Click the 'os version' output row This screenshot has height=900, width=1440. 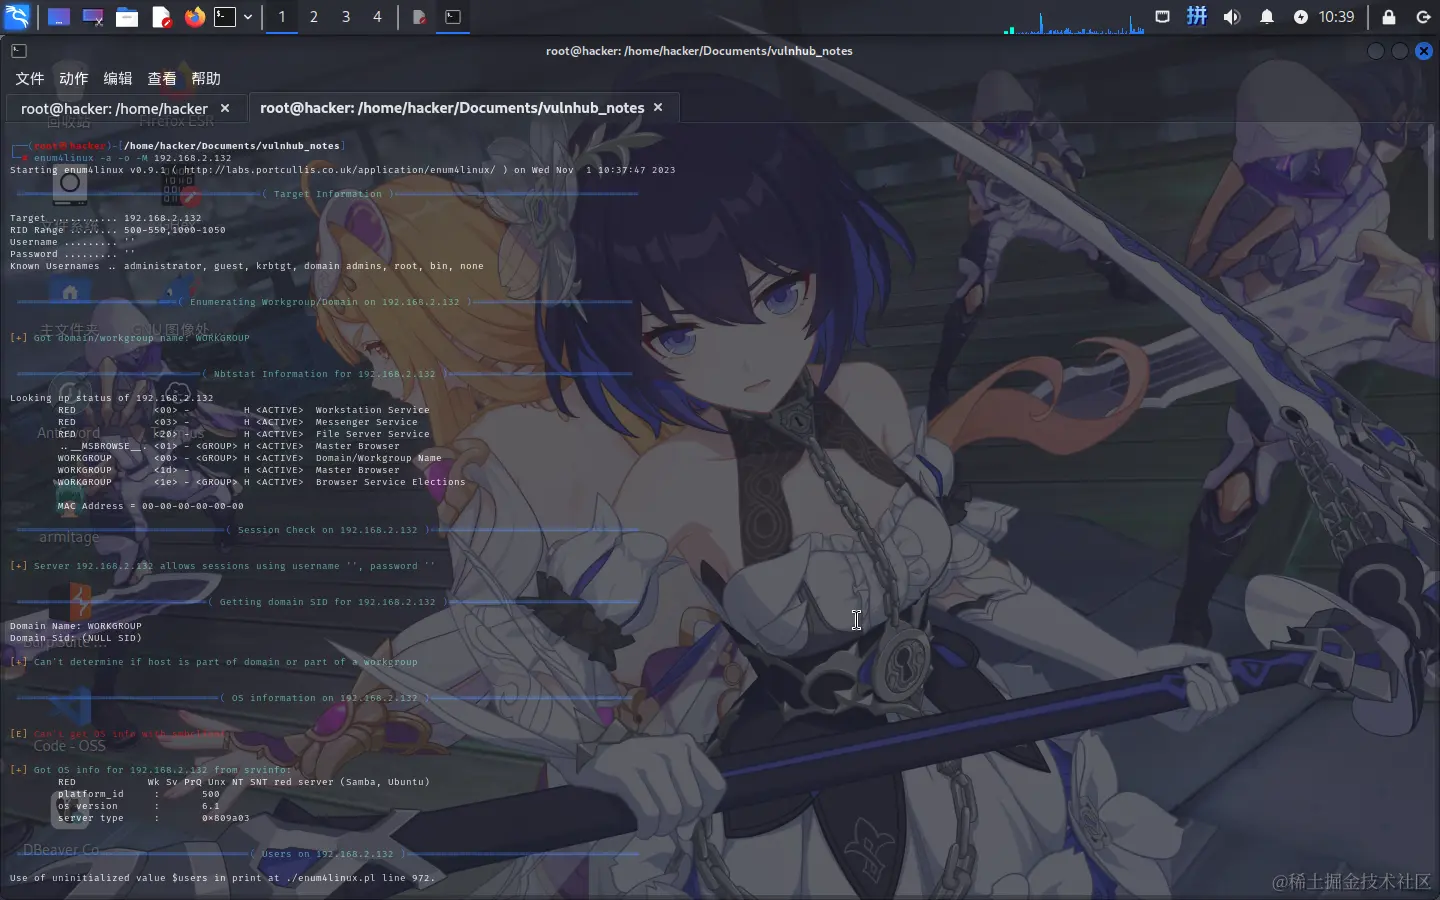tap(138, 806)
